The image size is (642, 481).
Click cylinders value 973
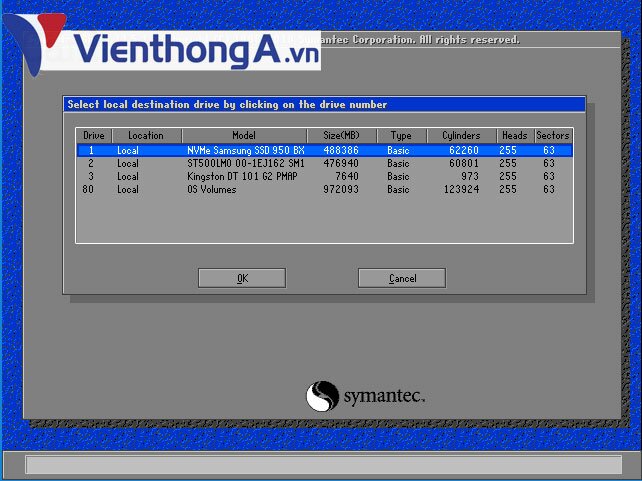pyautogui.click(x=470, y=176)
